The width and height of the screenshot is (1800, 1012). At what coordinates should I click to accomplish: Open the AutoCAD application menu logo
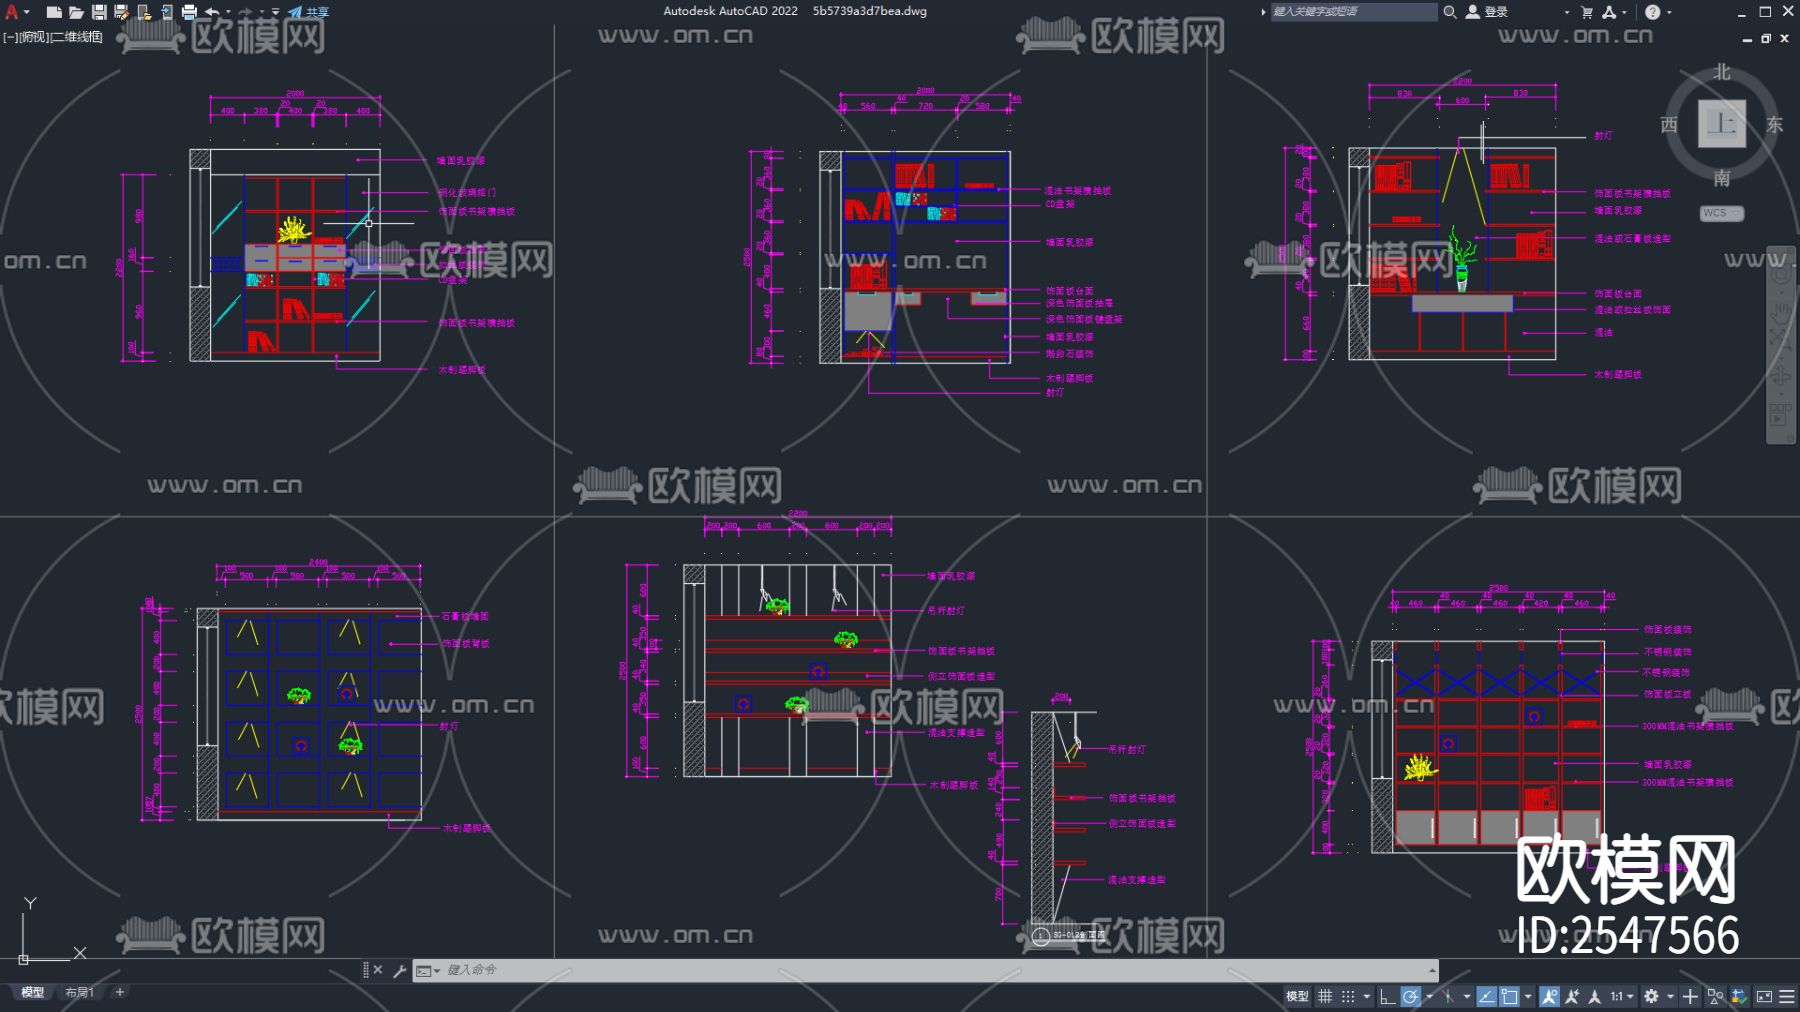(x=12, y=12)
